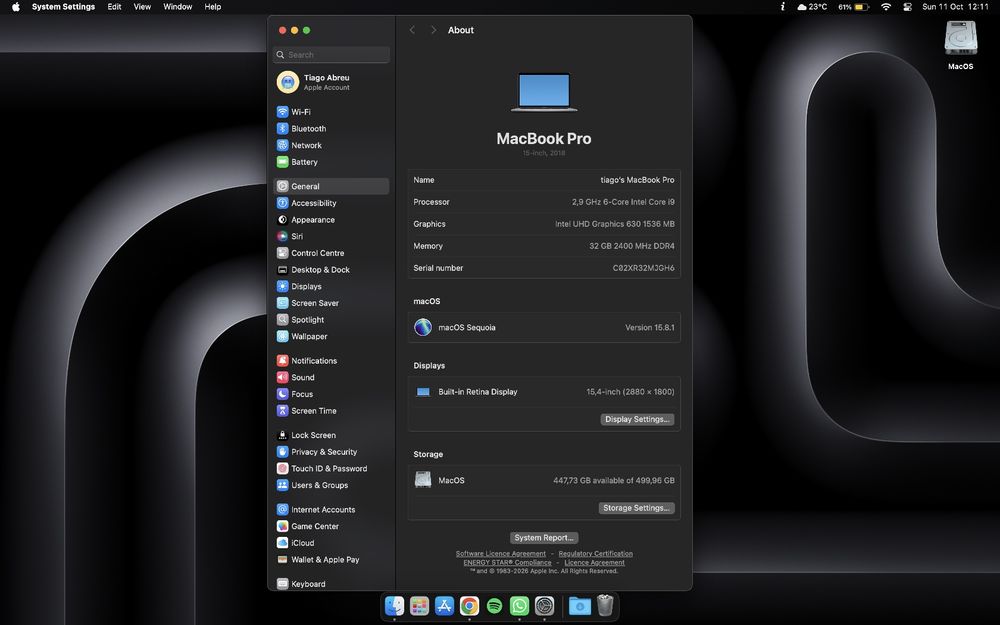Viewport: 1000px width, 625px height.
Task: Open the View menu
Action: [x=142, y=6]
